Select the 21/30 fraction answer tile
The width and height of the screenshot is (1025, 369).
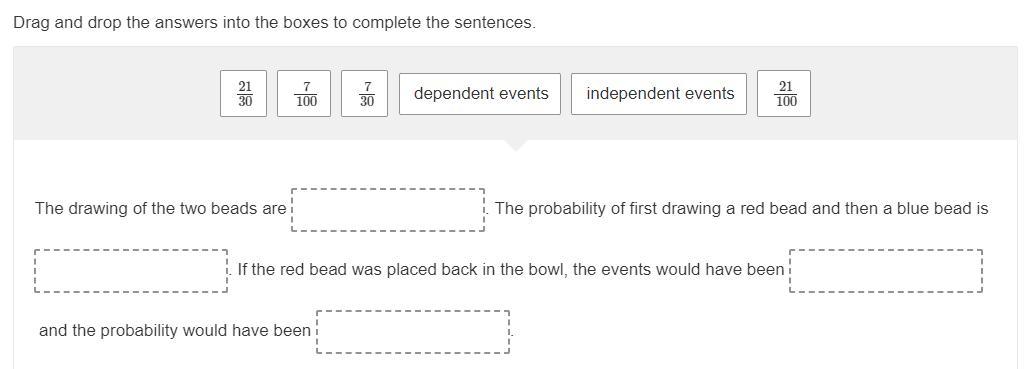(244, 94)
